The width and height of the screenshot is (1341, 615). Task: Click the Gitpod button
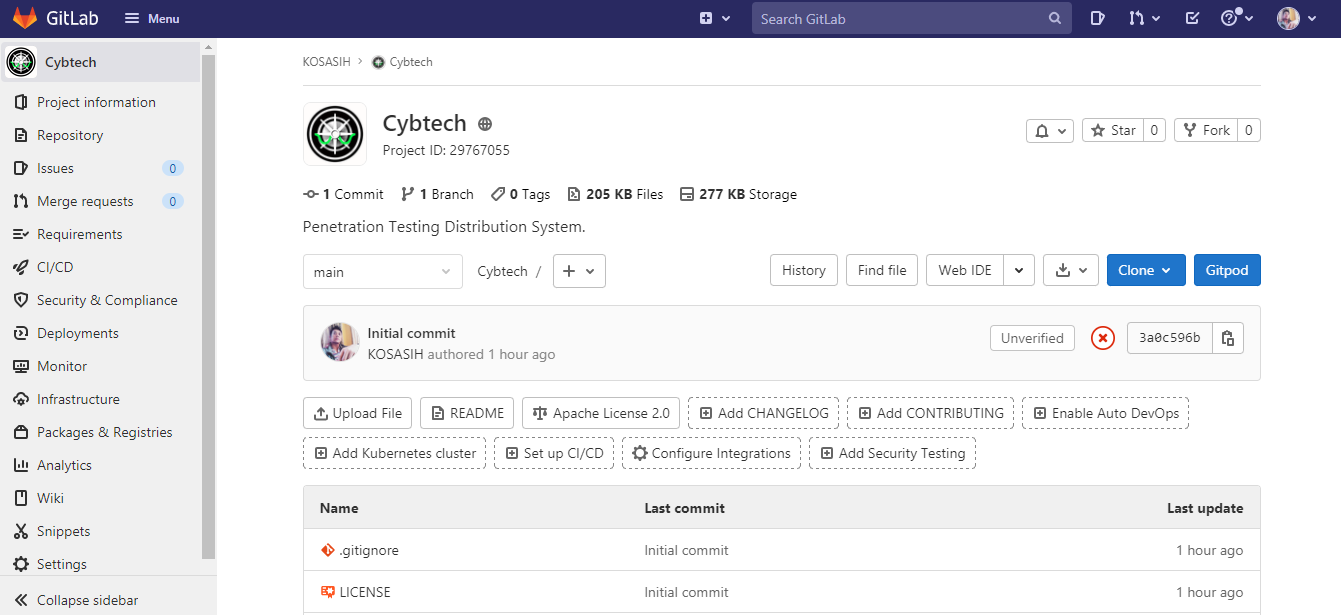coord(1227,270)
